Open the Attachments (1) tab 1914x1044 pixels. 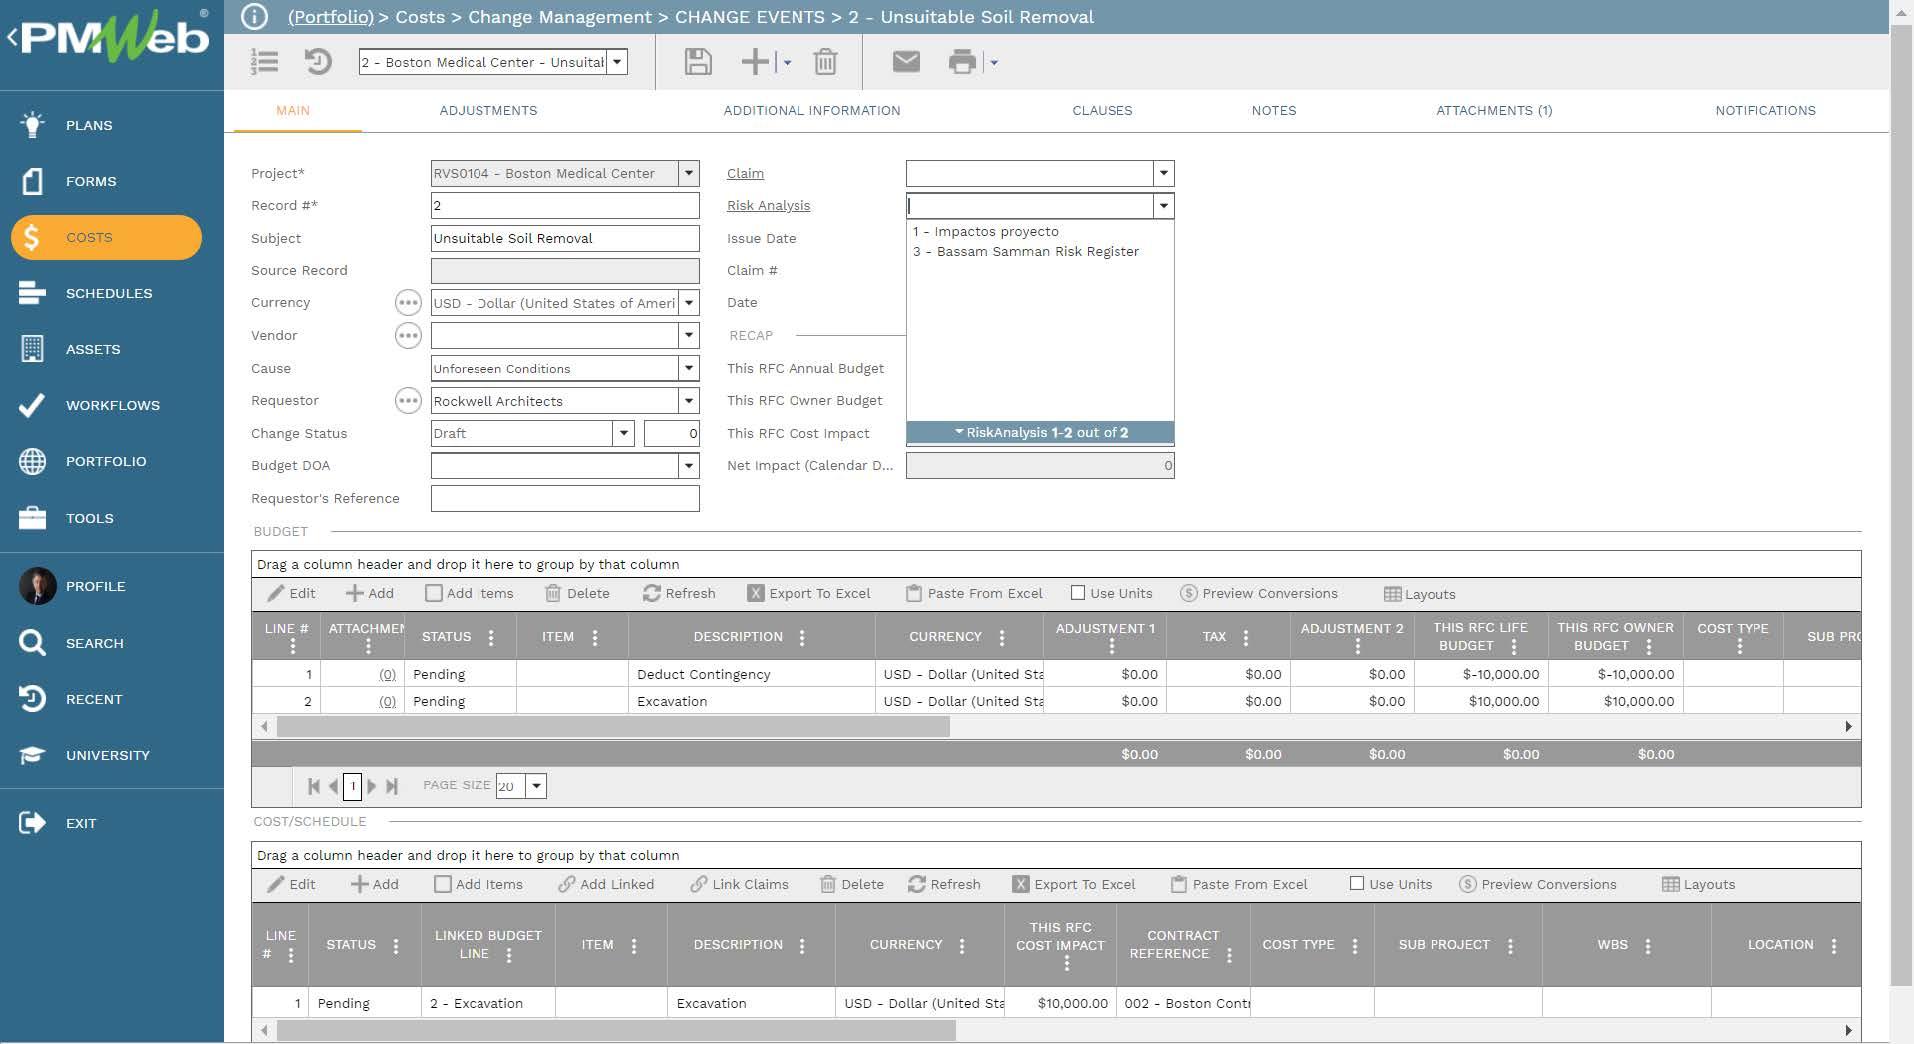pos(1493,111)
